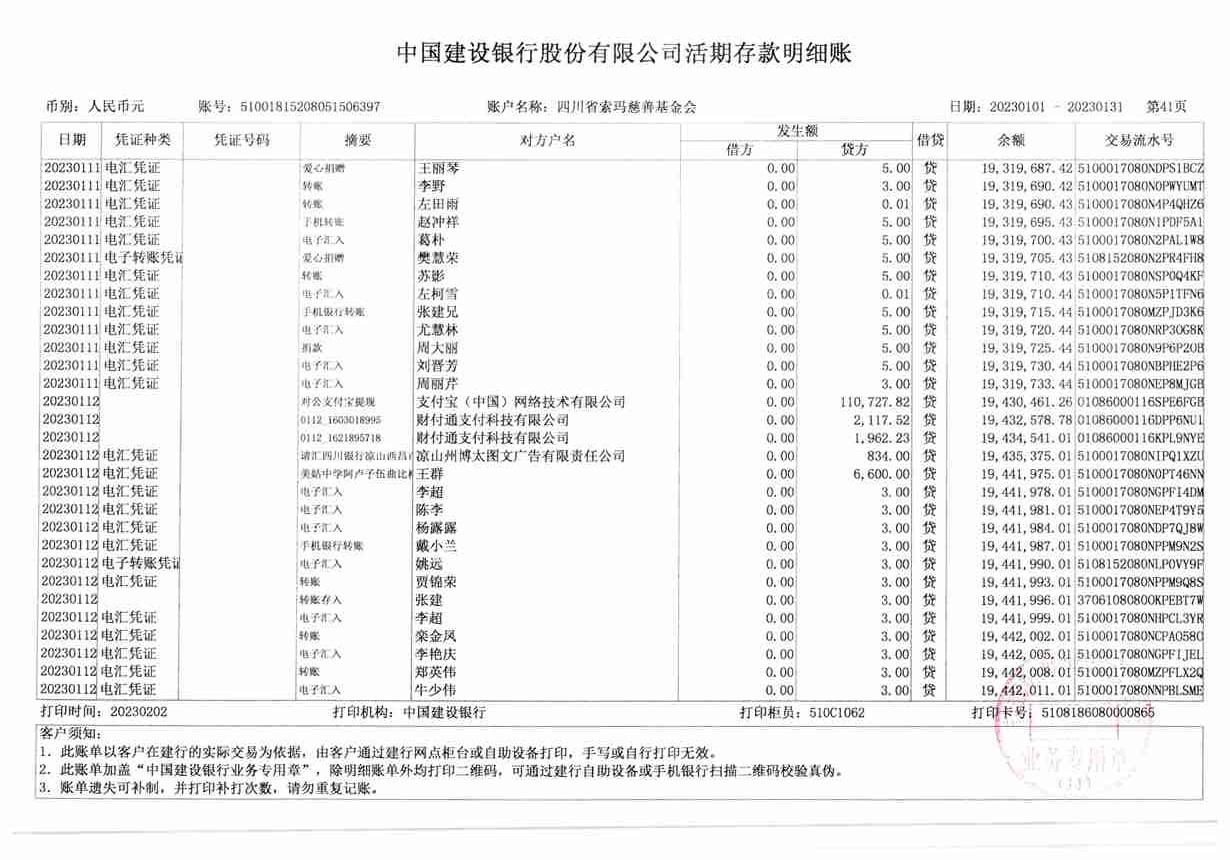1230x860 pixels.
Task: Click payer name 樊慧荣
Action: pos(437,258)
